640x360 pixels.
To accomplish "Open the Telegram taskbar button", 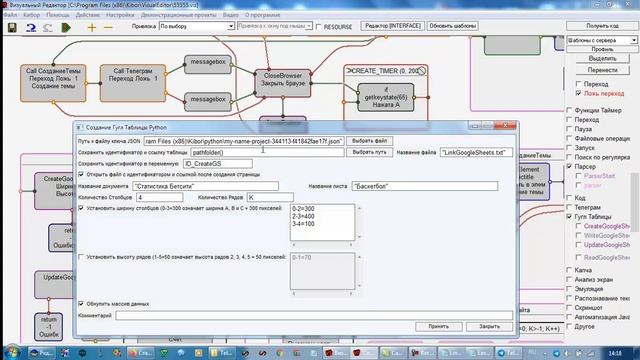I will pos(508,353).
